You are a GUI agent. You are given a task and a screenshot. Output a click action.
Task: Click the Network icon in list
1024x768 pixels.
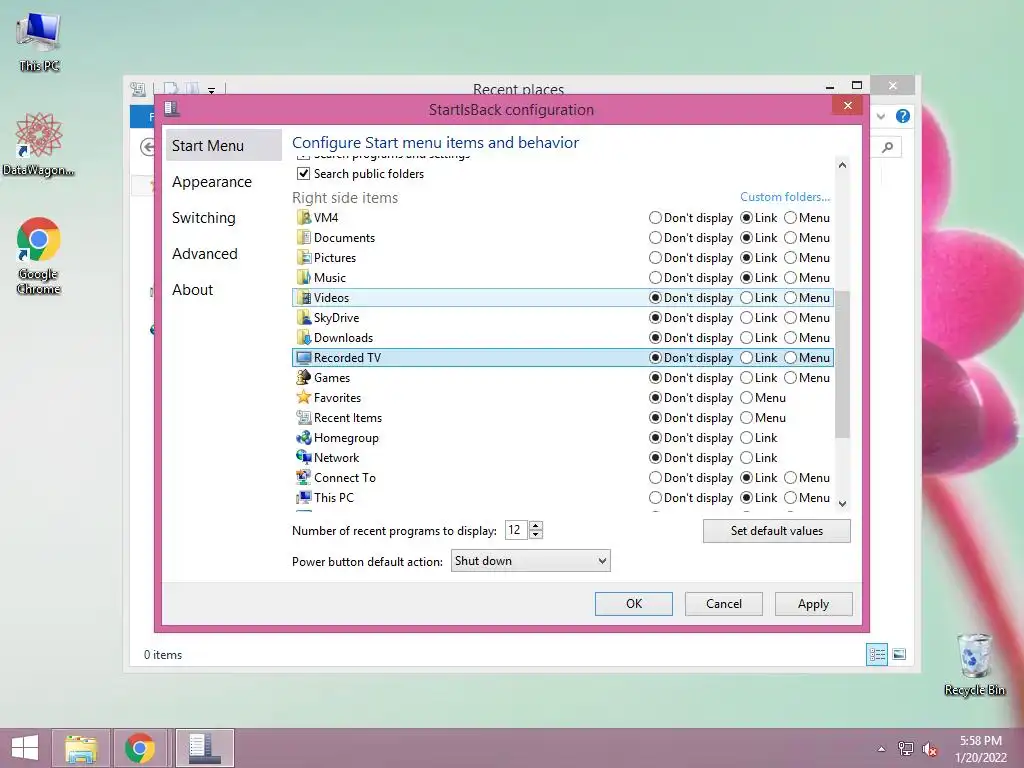coord(303,458)
